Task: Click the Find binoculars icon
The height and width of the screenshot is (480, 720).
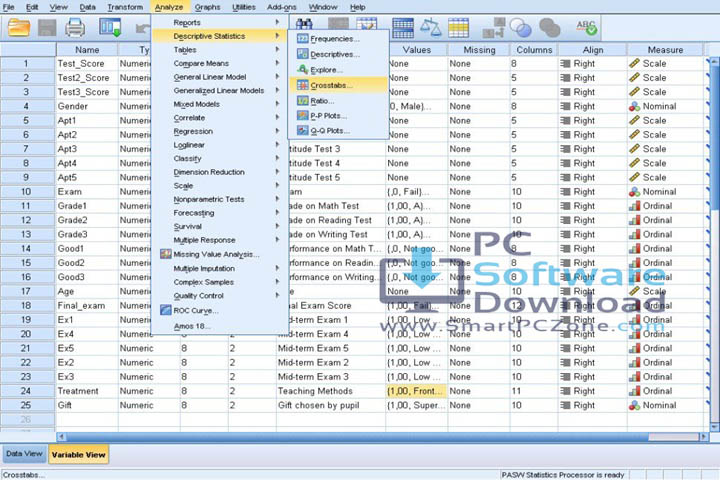Action: [304, 24]
